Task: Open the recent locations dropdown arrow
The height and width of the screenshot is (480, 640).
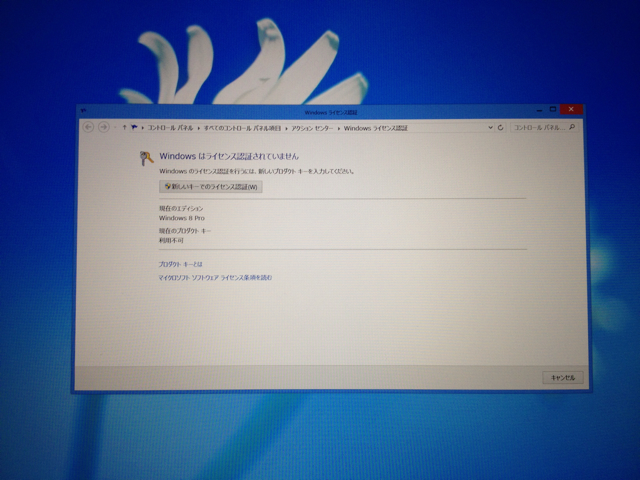Action: [x=116, y=128]
